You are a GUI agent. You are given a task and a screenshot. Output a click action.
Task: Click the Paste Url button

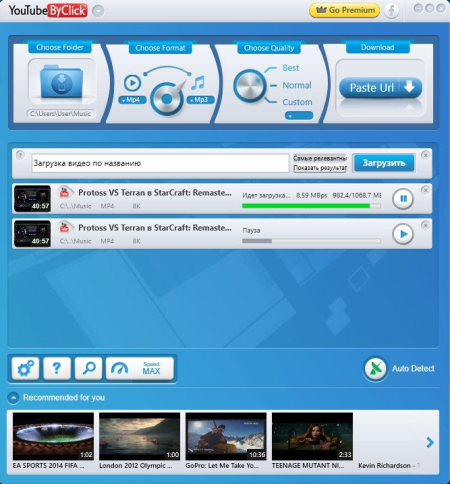point(381,88)
